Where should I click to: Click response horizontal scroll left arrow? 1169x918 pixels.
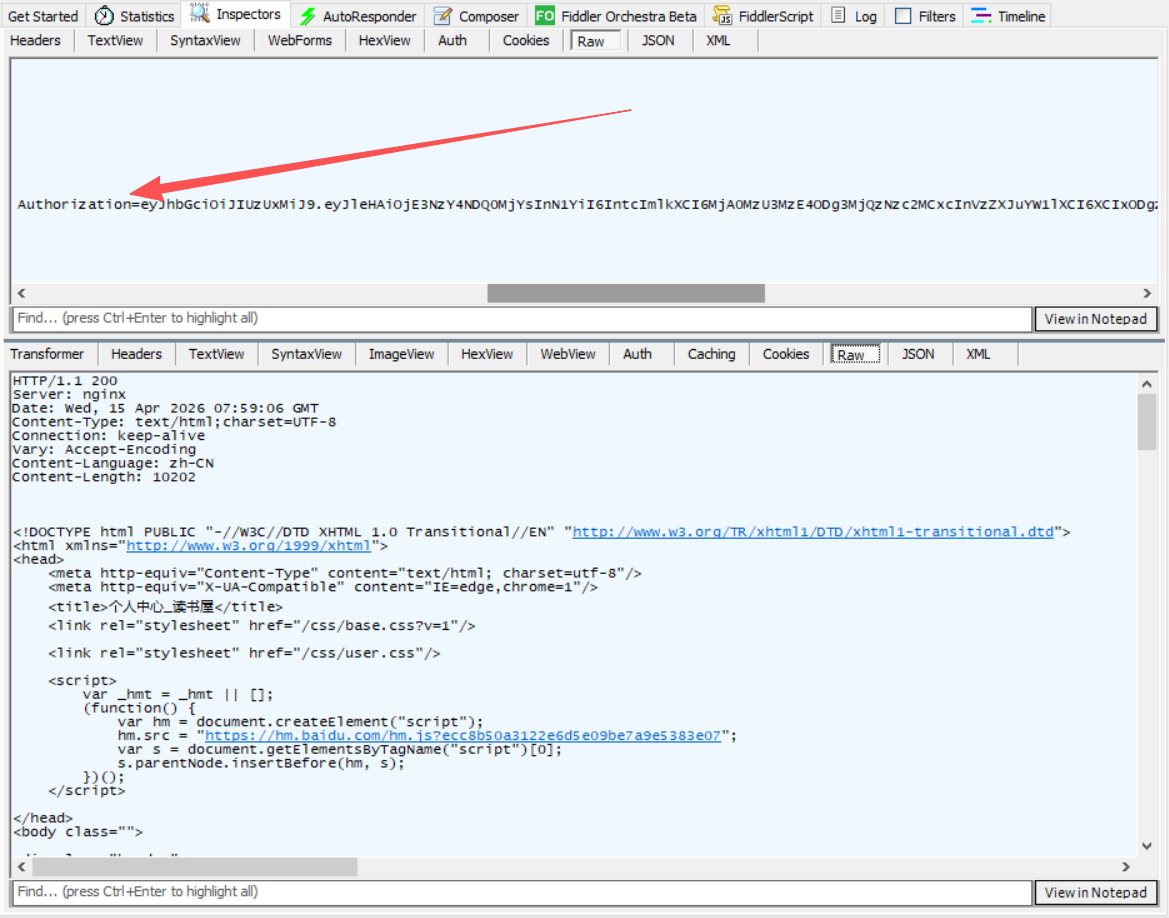(x=22, y=867)
